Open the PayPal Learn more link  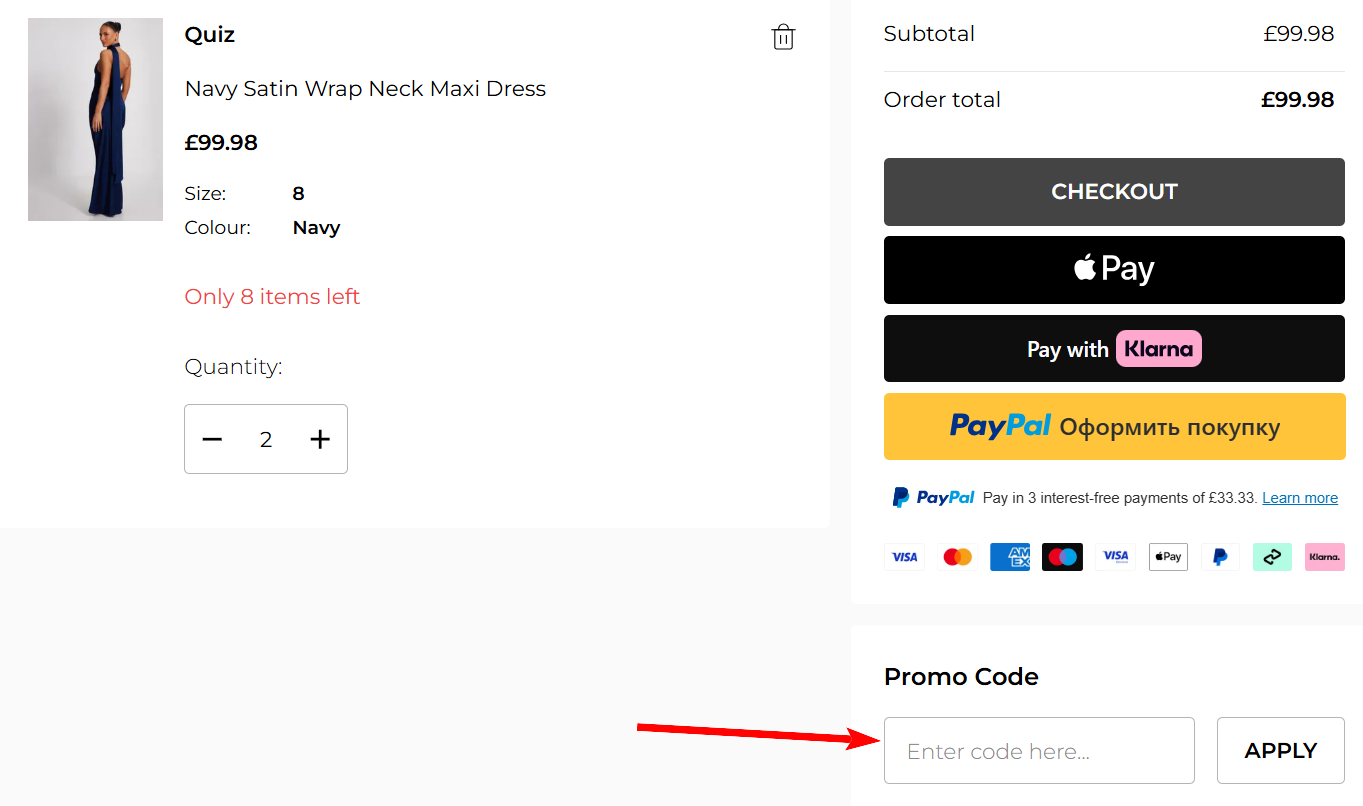tap(1299, 498)
